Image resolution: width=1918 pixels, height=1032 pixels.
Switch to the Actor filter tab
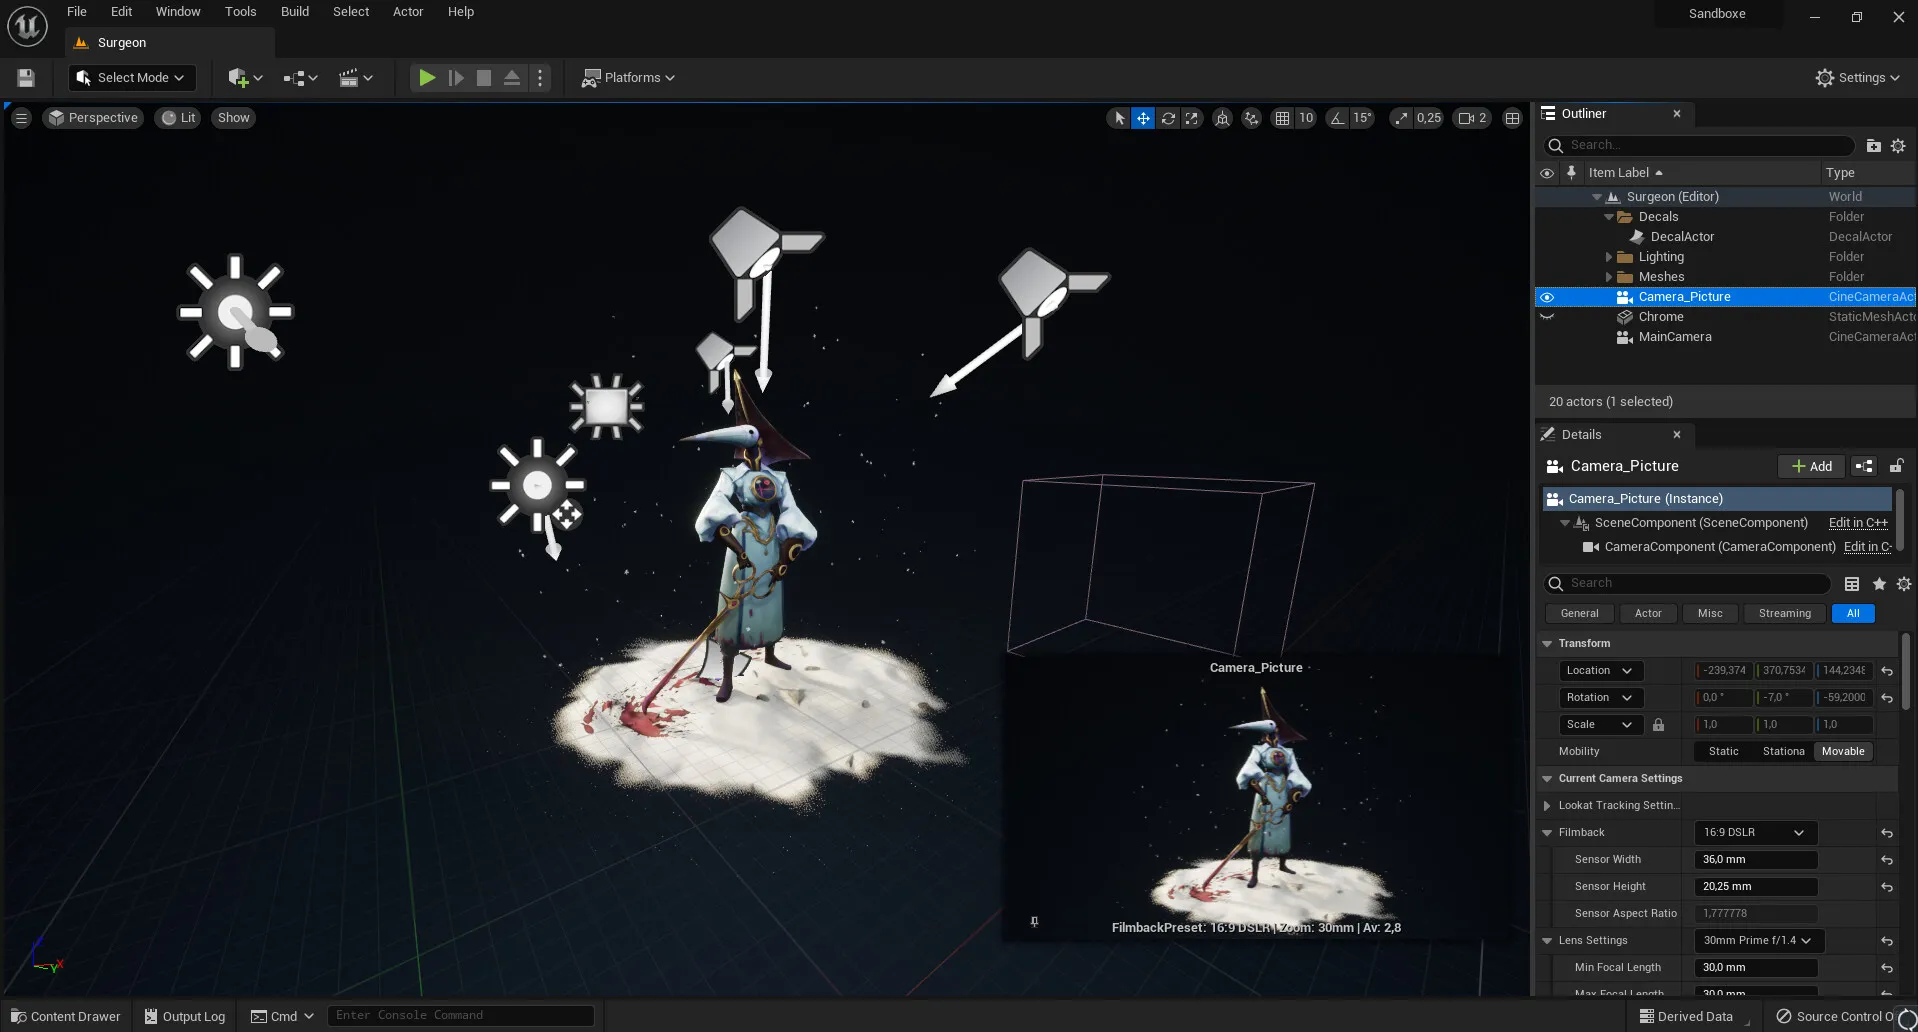[x=1647, y=614]
